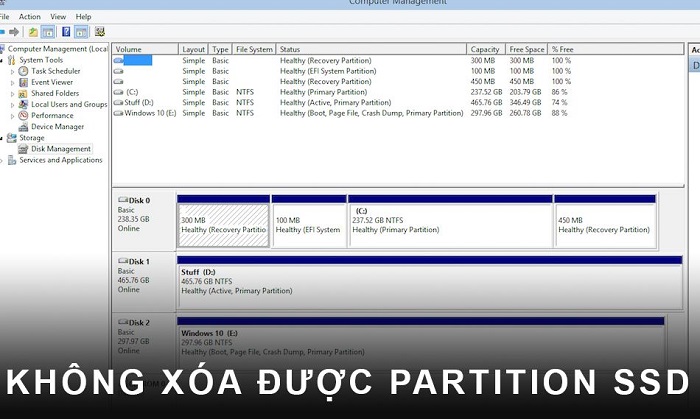Click the Disk 1 drive icon
The width and height of the screenshot is (700, 419).
pos(123,261)
